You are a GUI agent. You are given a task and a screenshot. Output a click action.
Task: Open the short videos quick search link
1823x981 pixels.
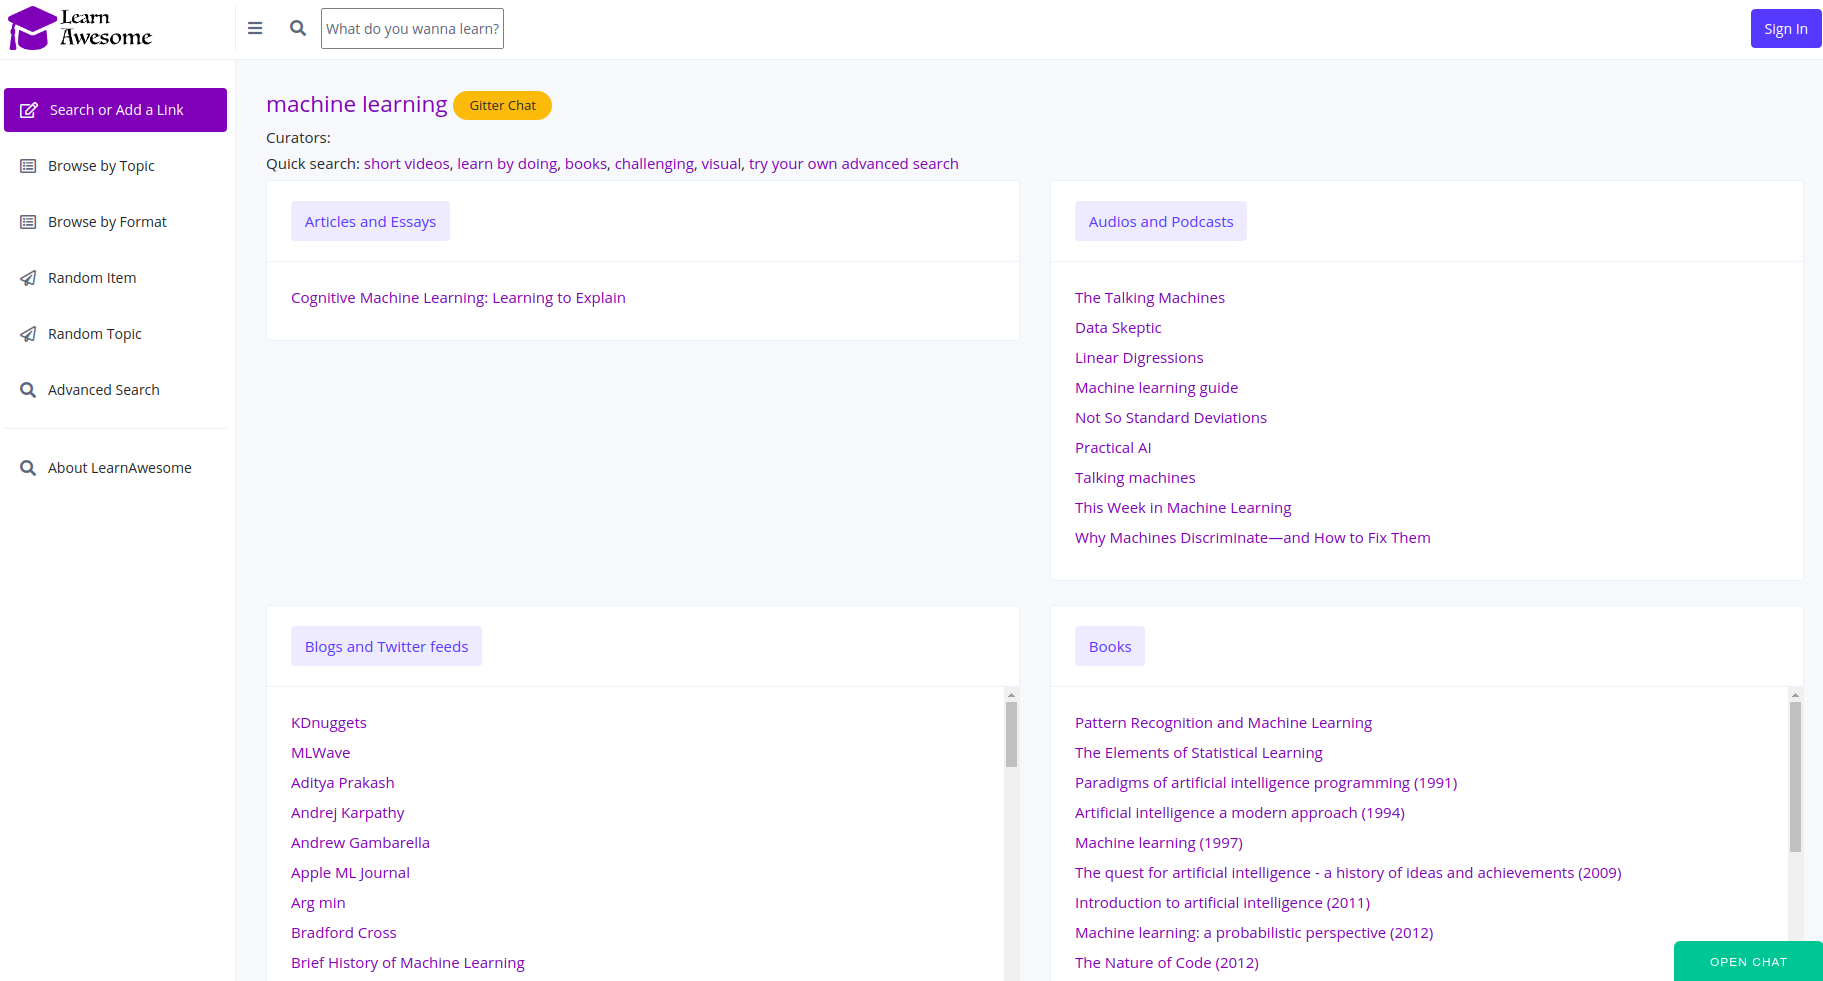click(x=405, y=163)
